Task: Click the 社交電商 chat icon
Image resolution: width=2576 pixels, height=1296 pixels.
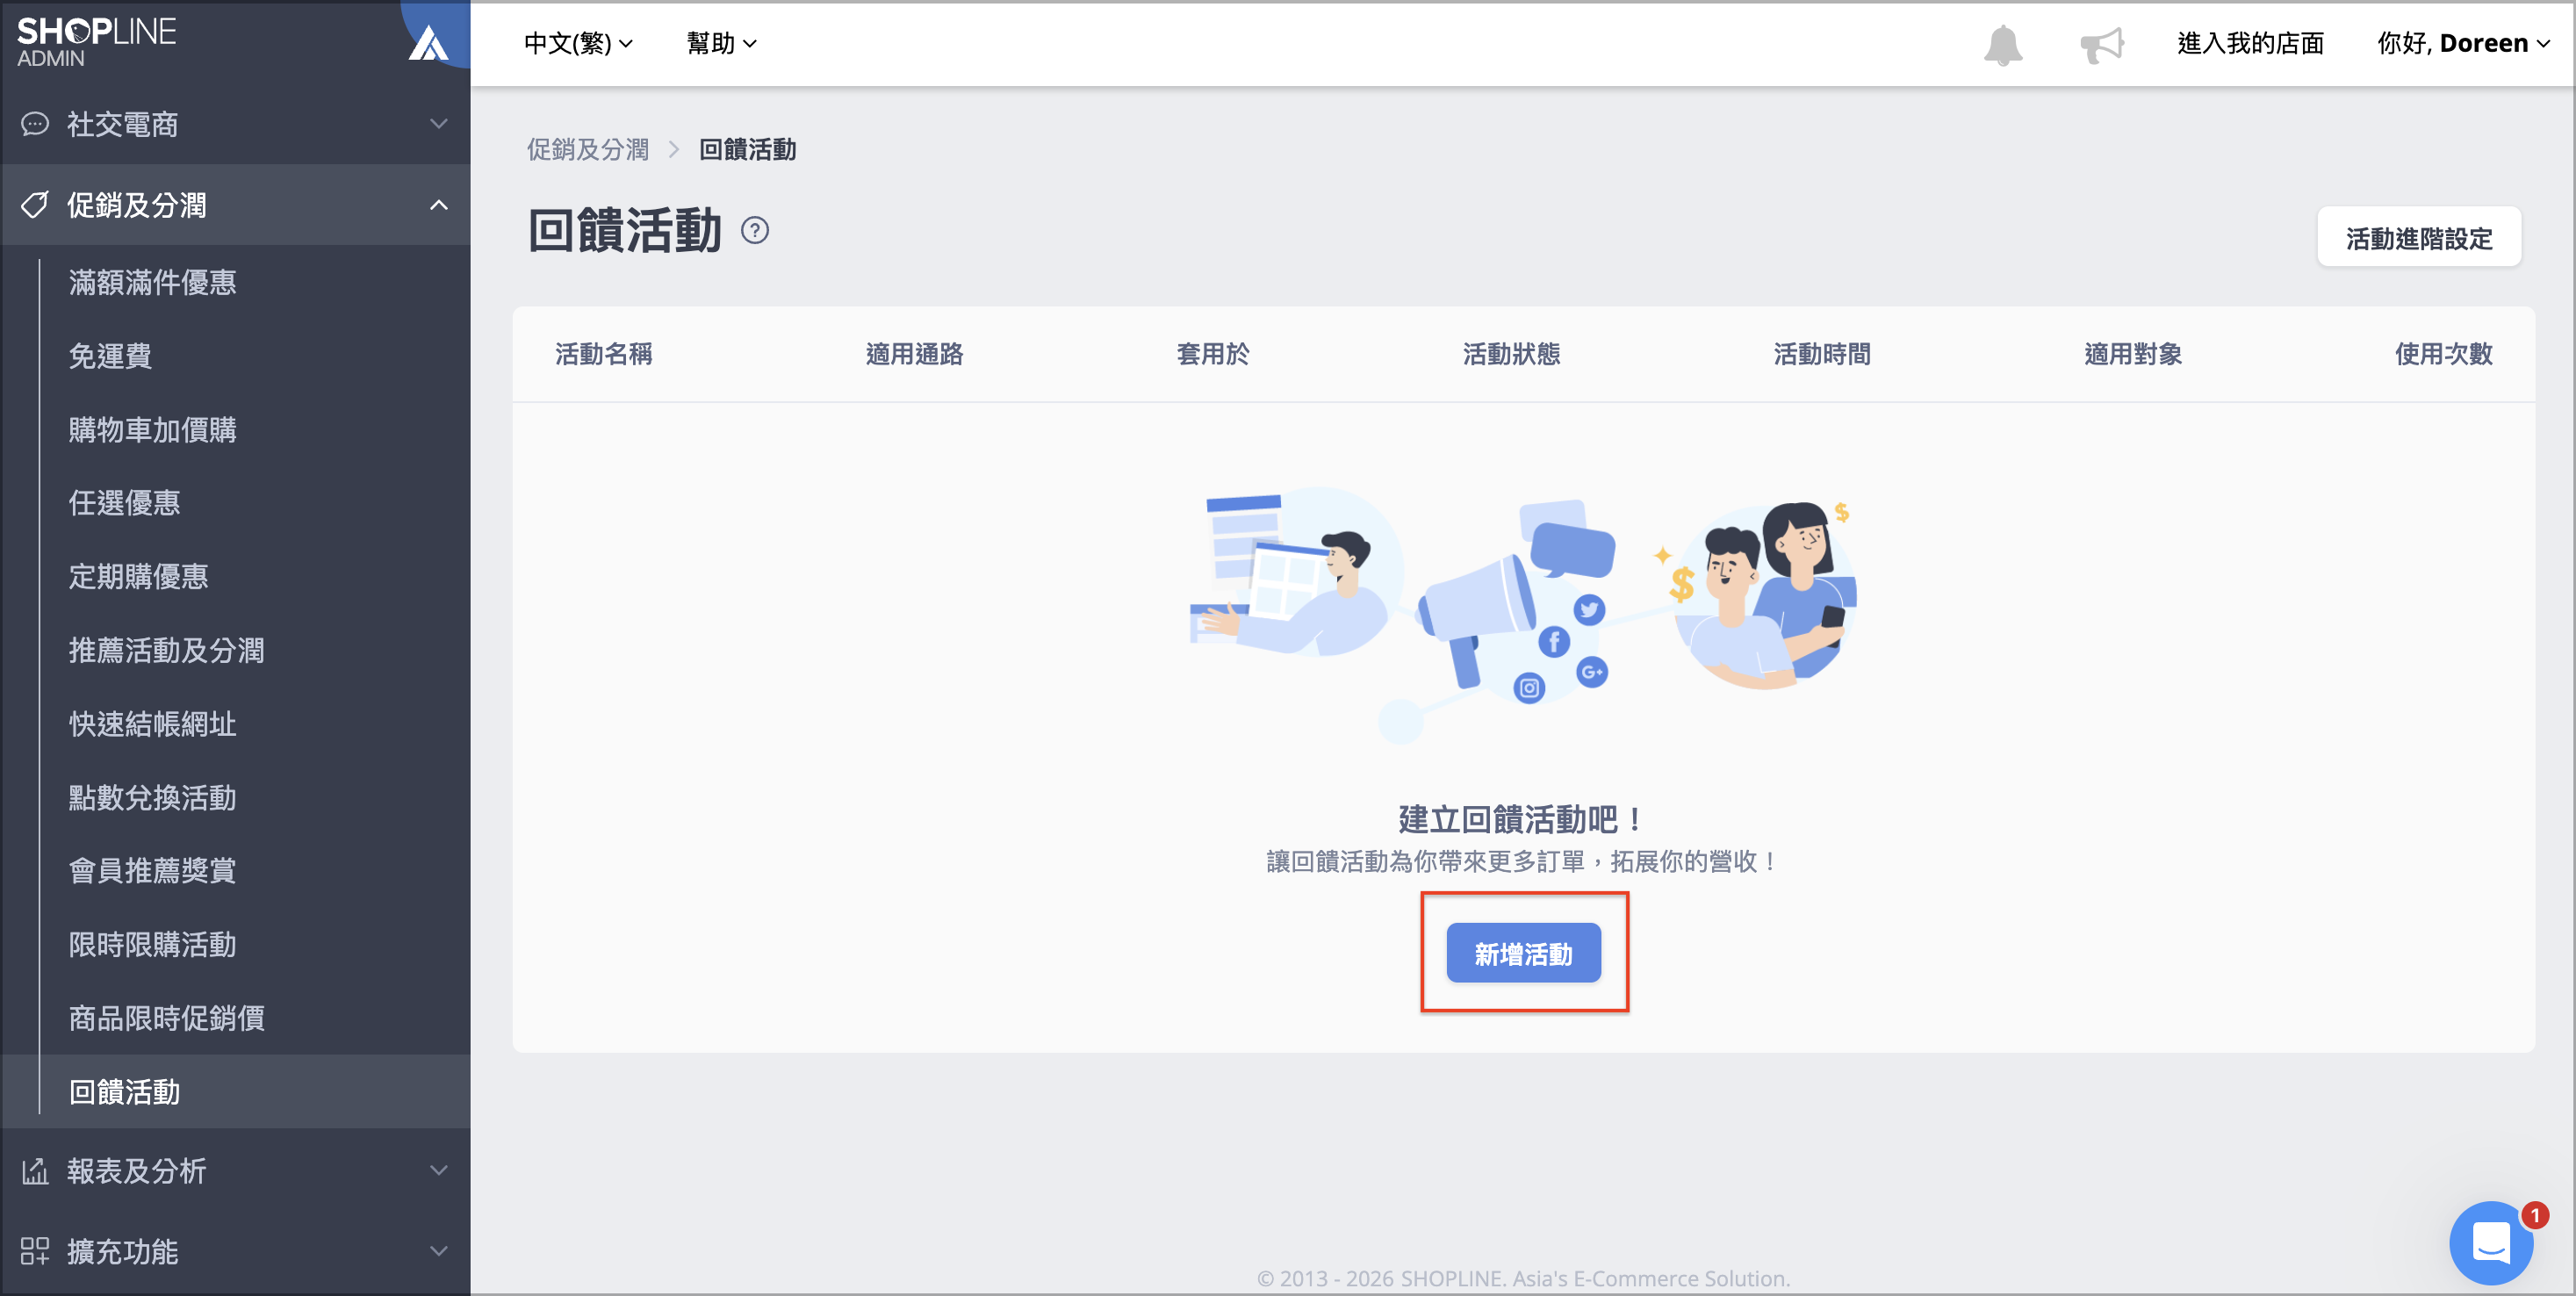Action: [x=35, y=124]
